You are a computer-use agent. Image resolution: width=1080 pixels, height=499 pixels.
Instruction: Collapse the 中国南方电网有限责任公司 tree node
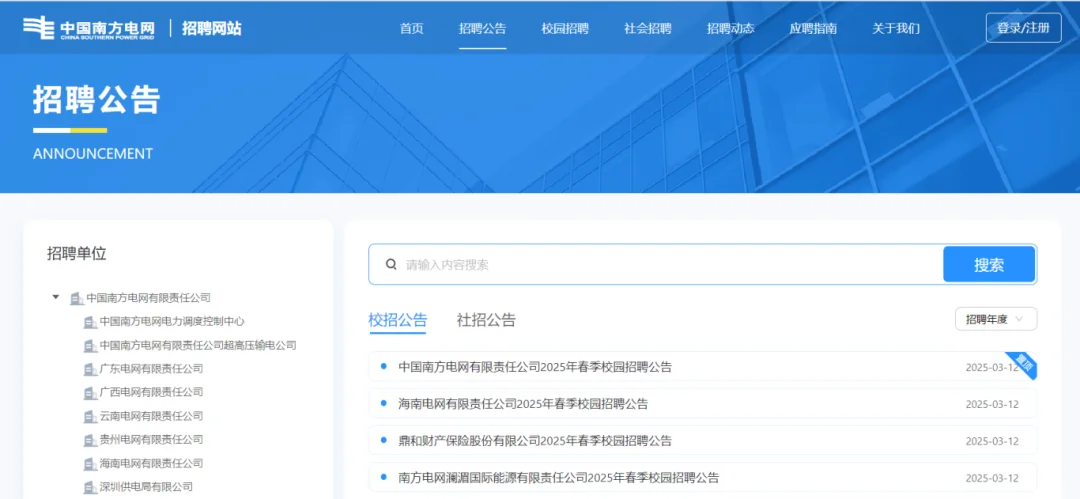click(56, 298)
